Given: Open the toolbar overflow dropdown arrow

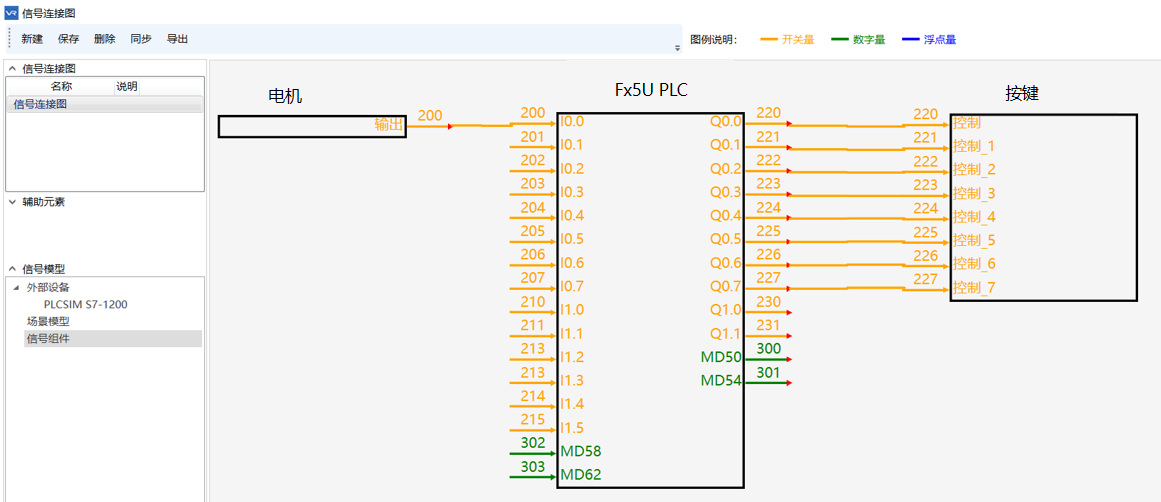Looking at the screenshot, I should (x=677, y=48).
